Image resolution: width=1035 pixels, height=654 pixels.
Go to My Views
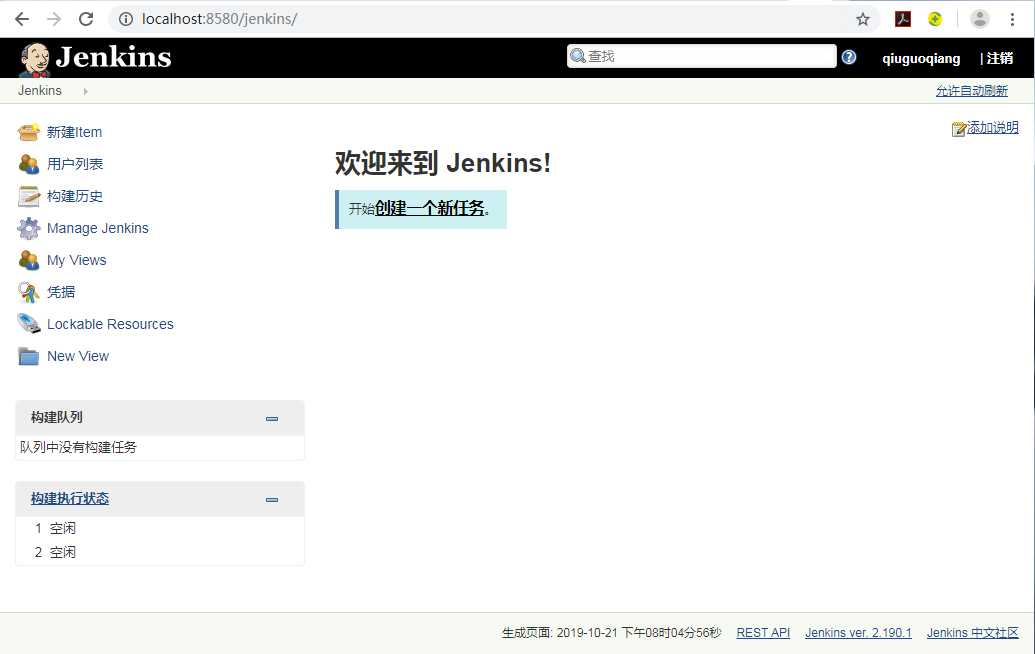pos(77,260)
